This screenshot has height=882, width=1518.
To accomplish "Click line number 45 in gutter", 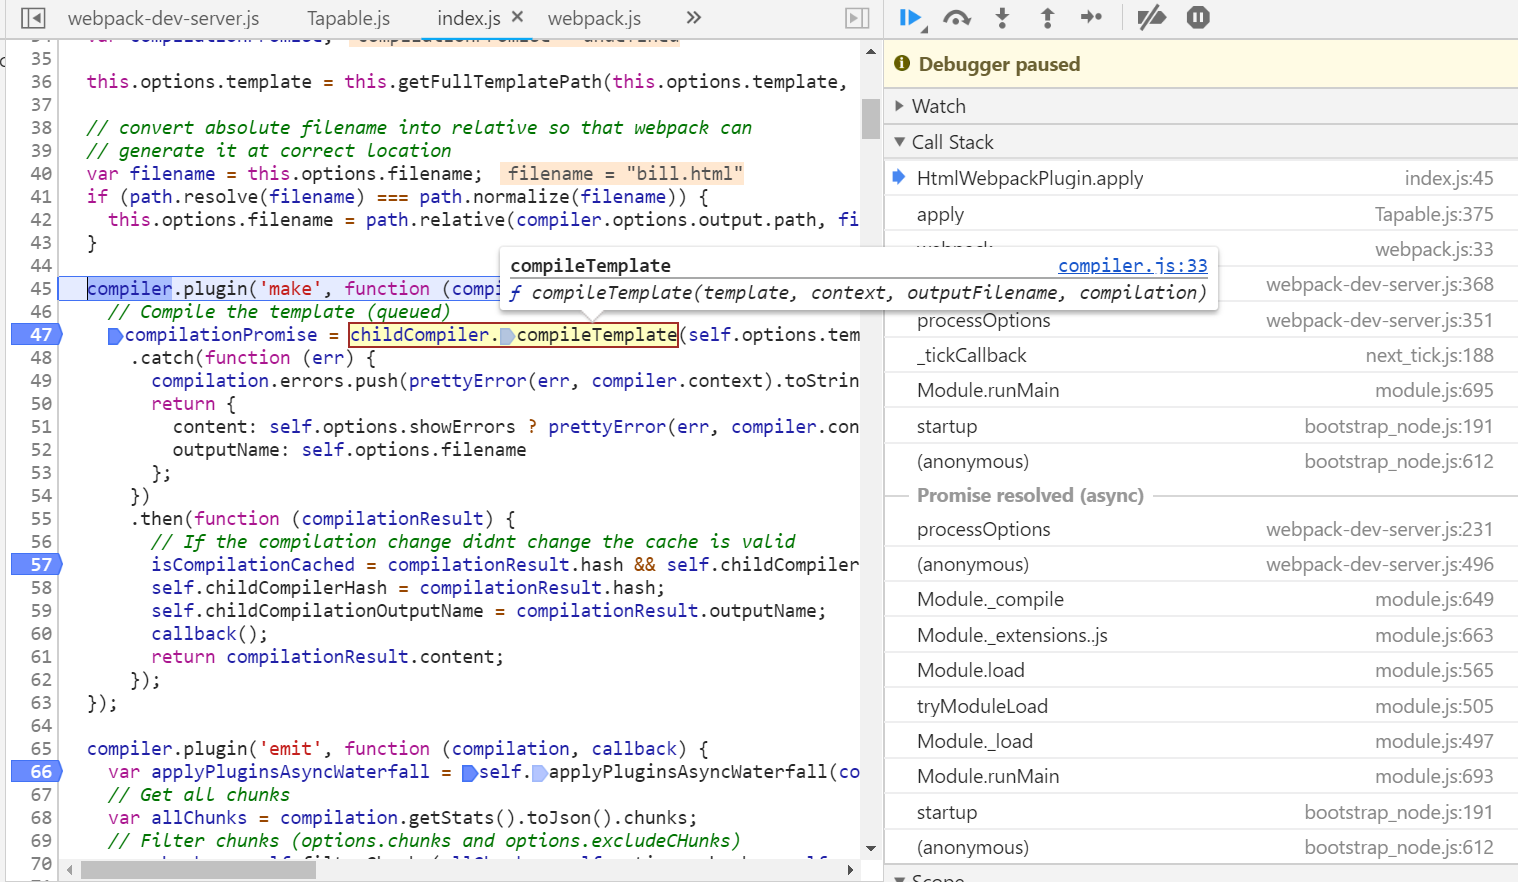I will [x=40, y=289].
